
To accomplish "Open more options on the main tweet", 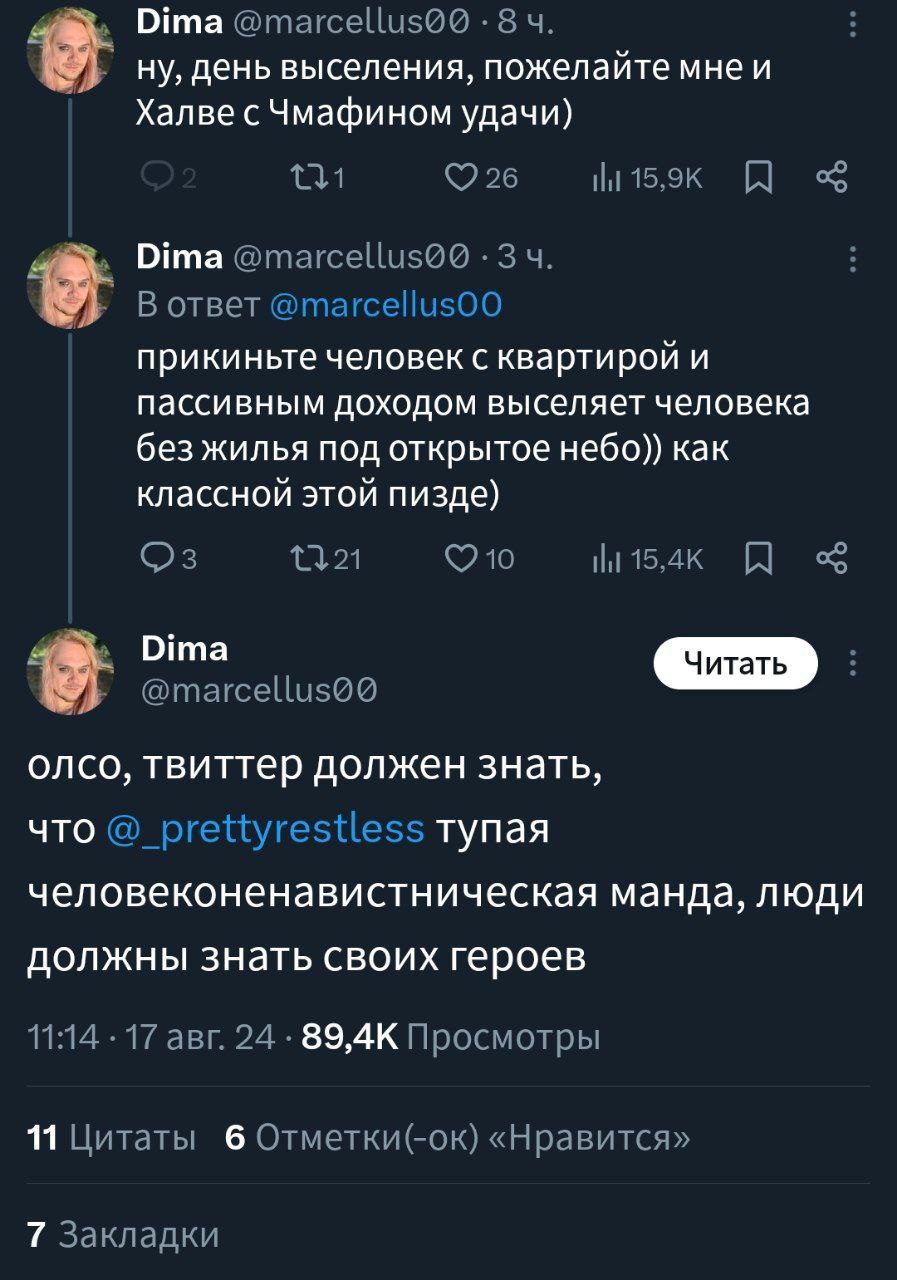I will tap(851, 664).
